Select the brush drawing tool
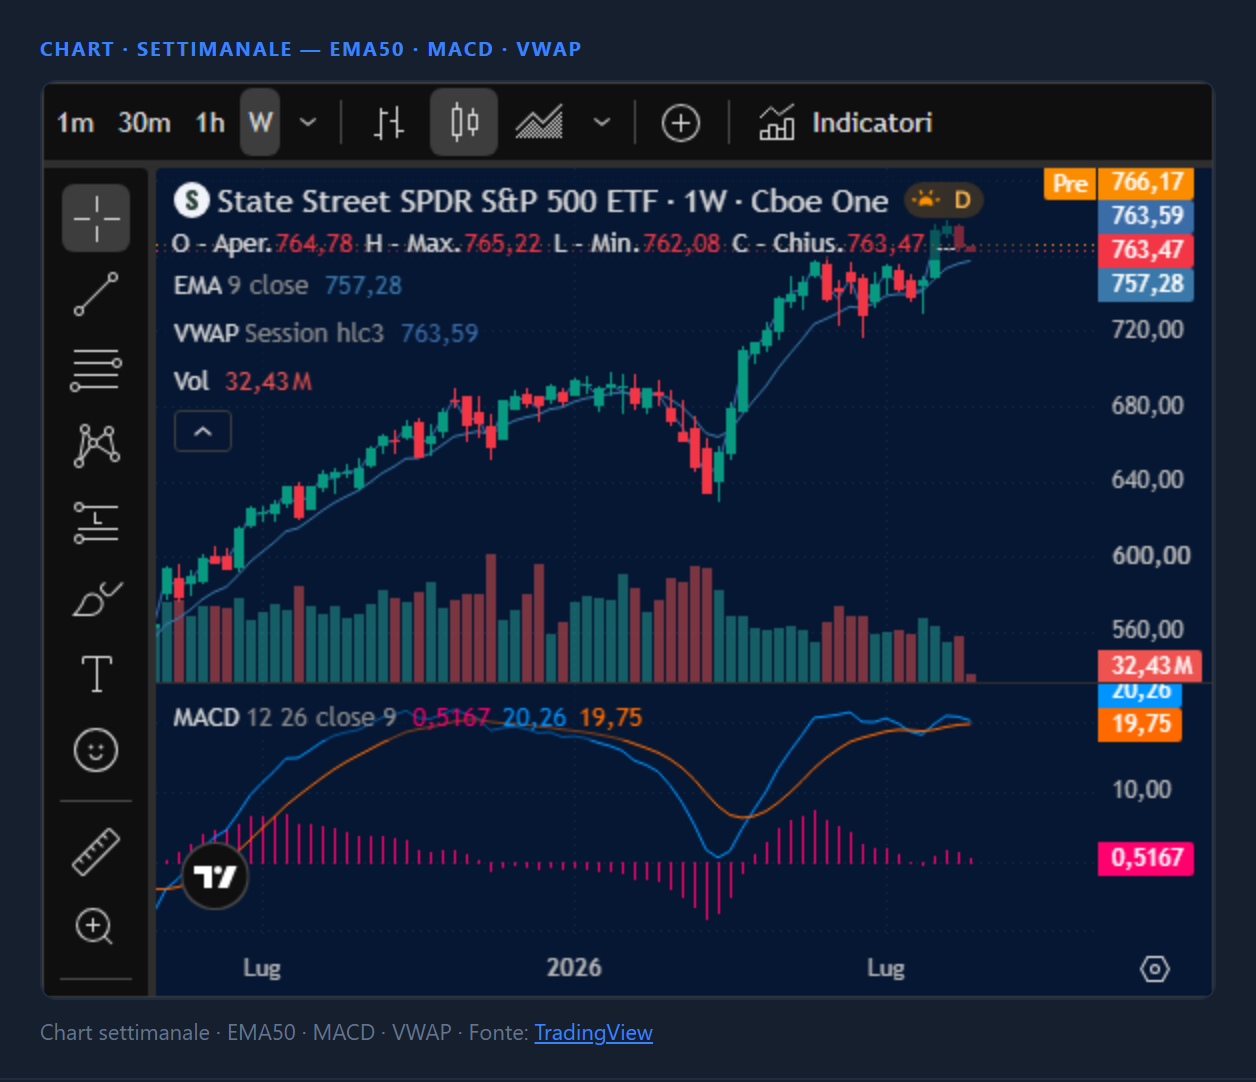Screen dimensions: 1256x1082 tap(96, 599)
